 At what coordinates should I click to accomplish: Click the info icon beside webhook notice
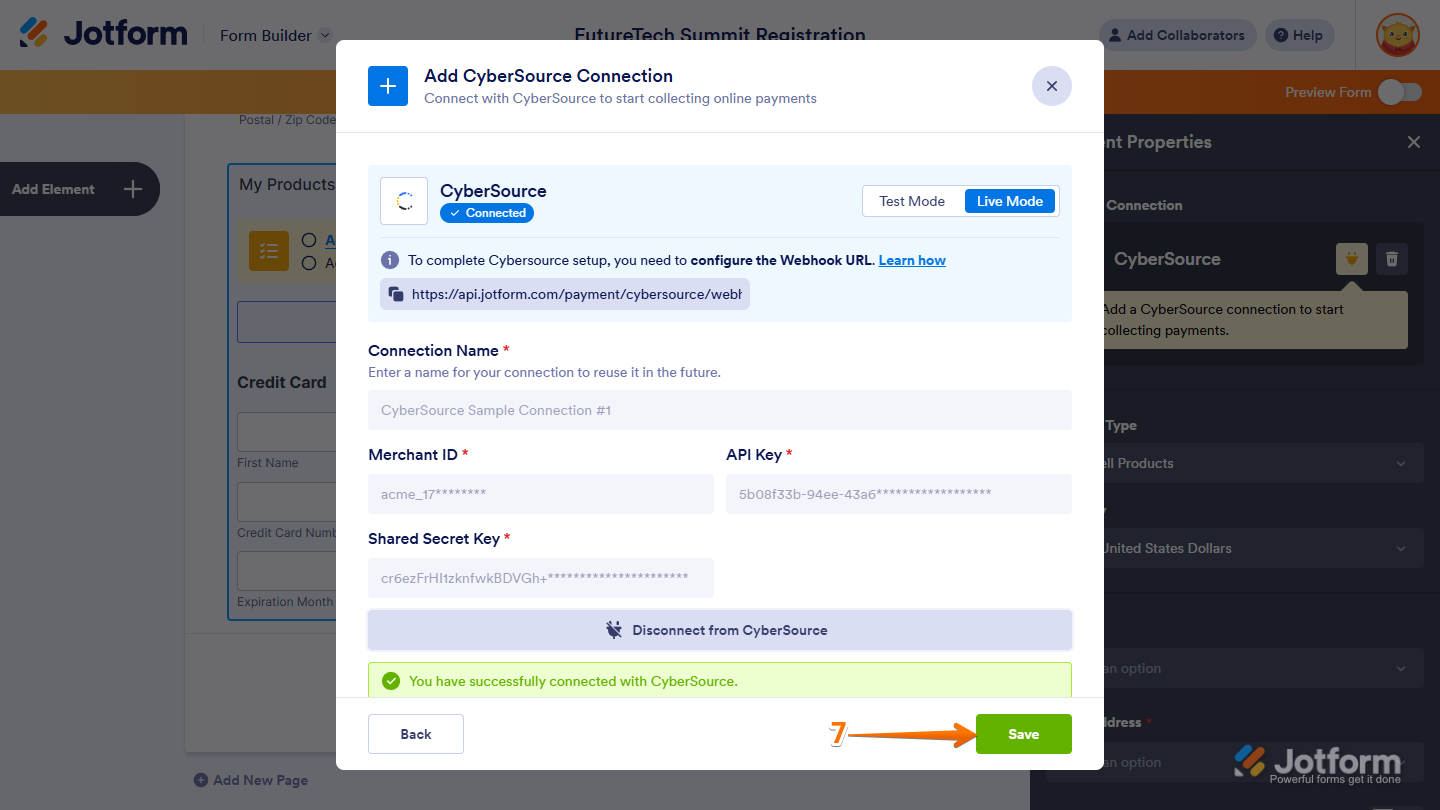coord(390,260)
